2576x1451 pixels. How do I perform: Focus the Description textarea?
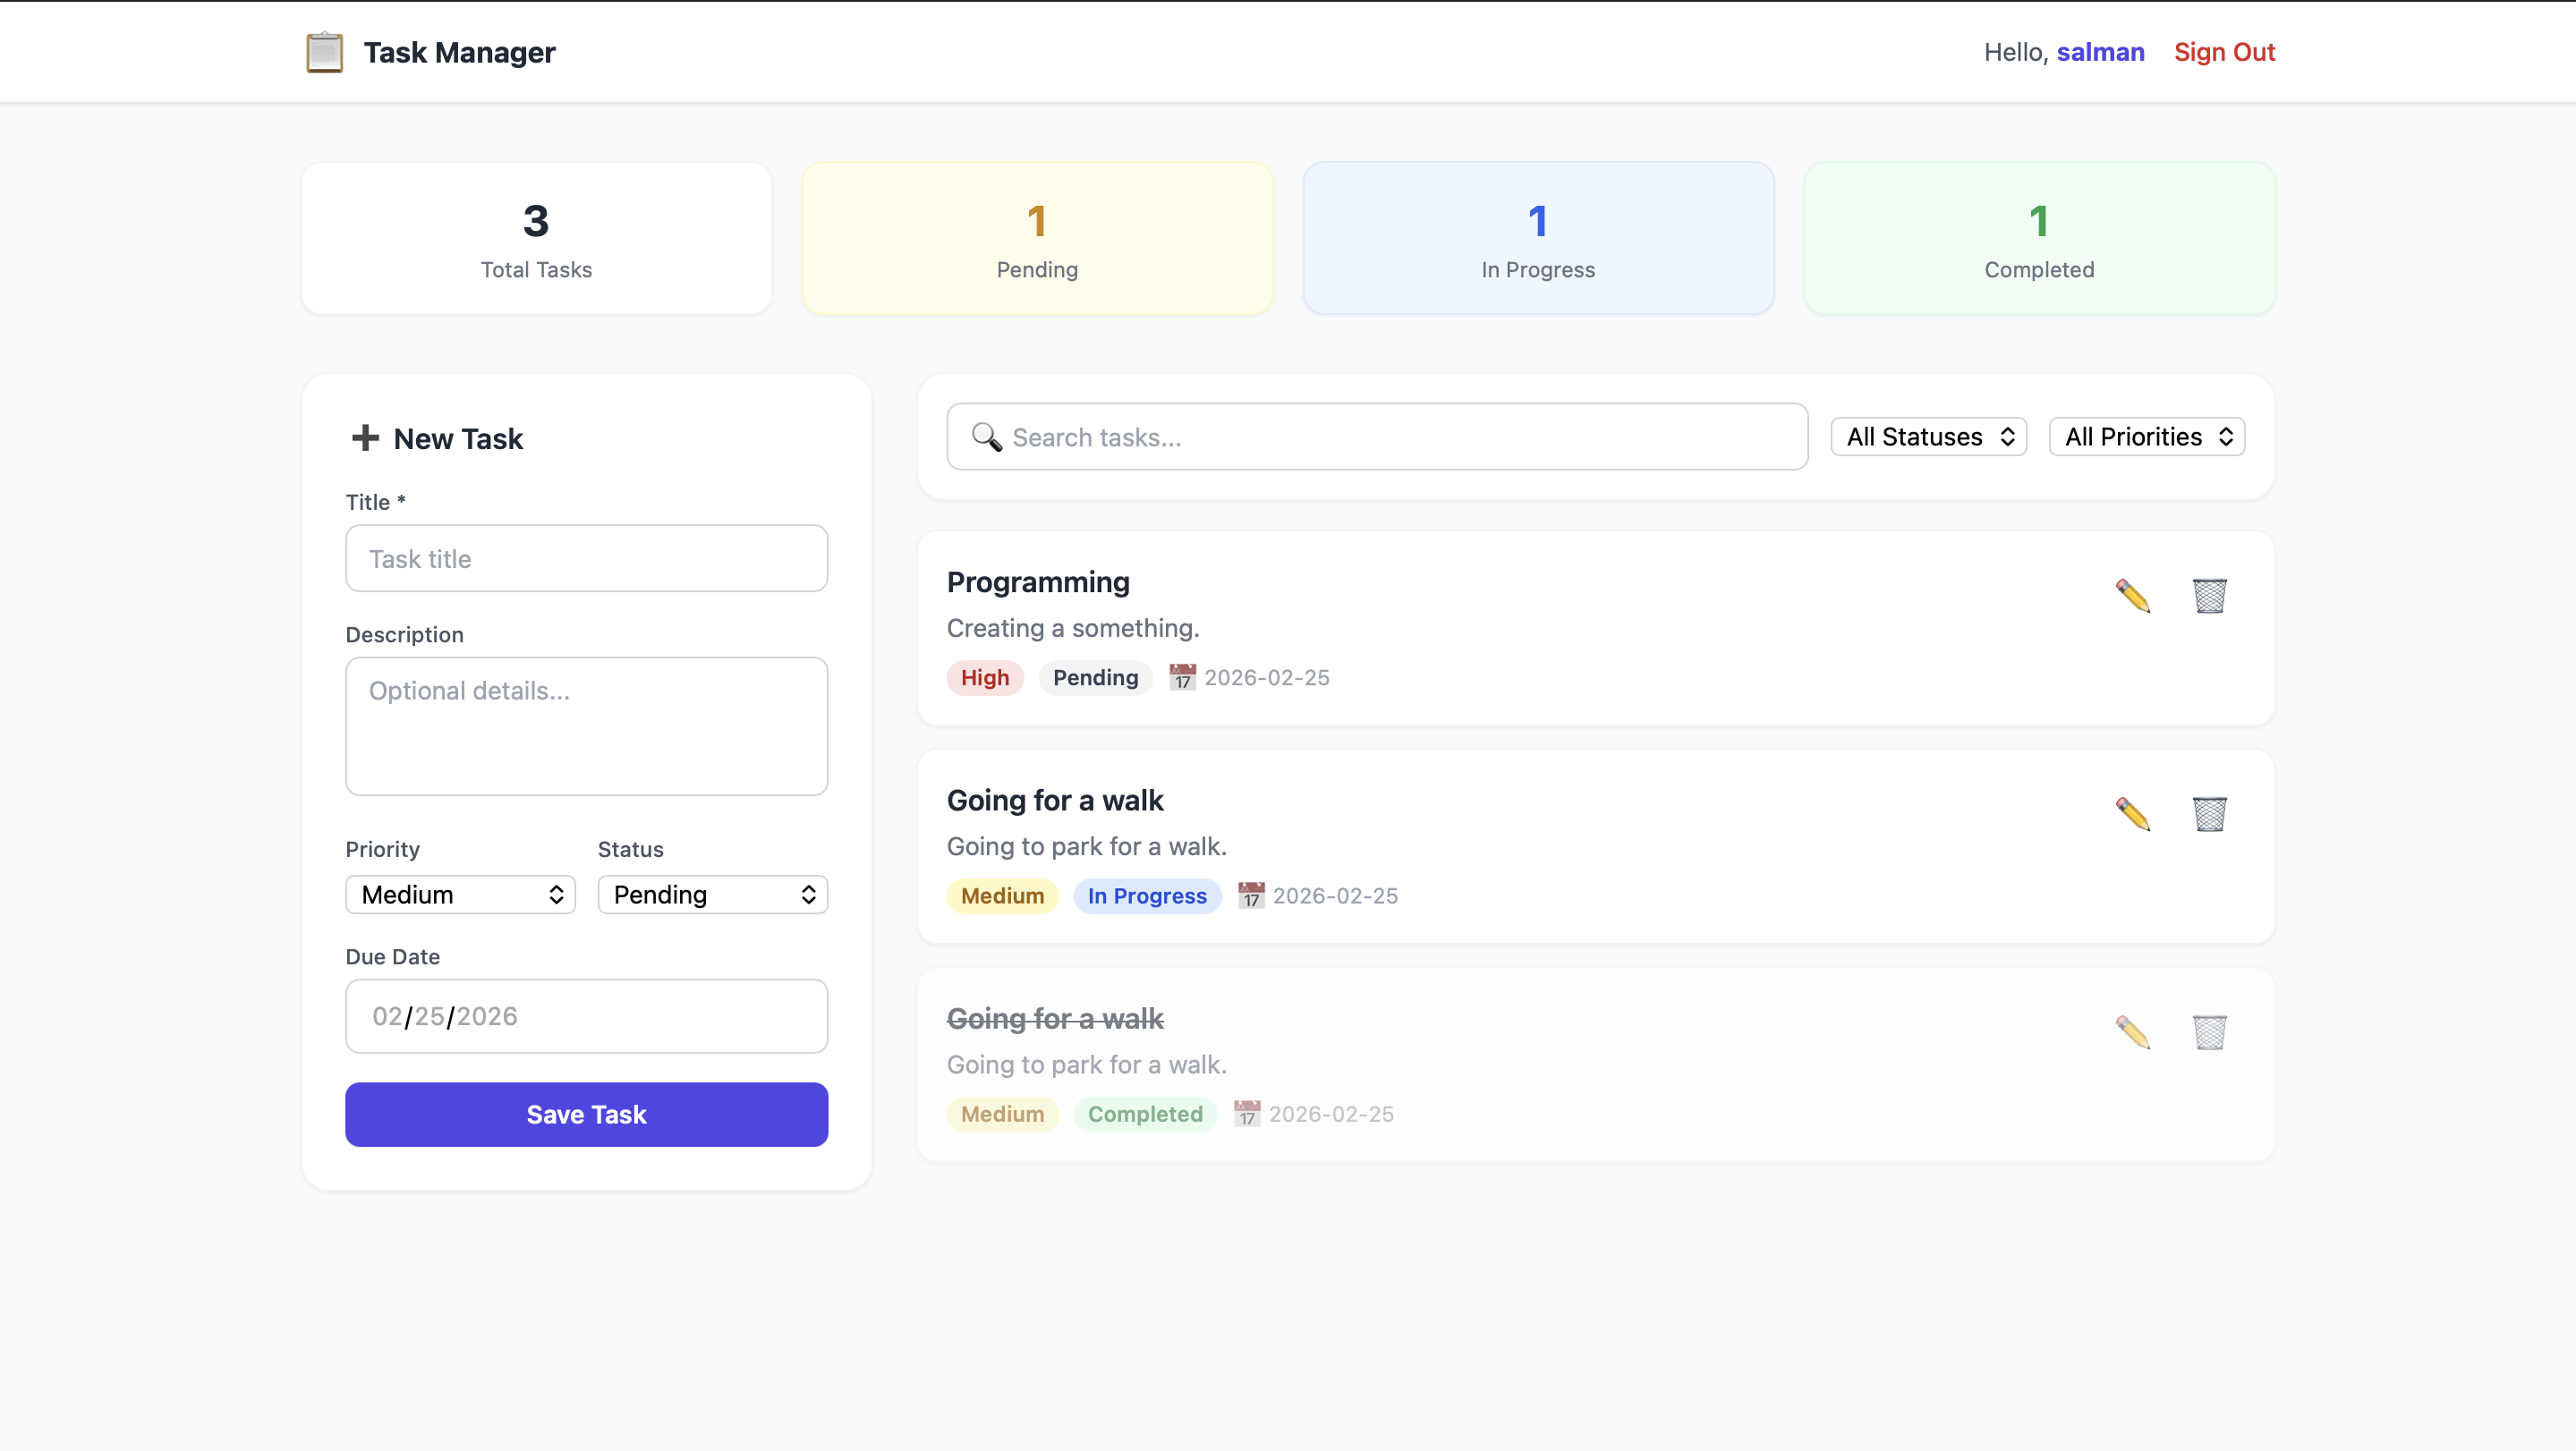586,726
